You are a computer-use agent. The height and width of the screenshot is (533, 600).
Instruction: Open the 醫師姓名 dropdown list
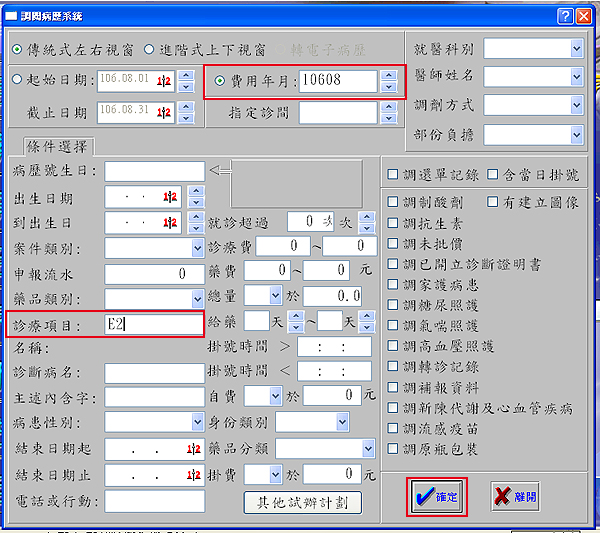click(576, 76)
